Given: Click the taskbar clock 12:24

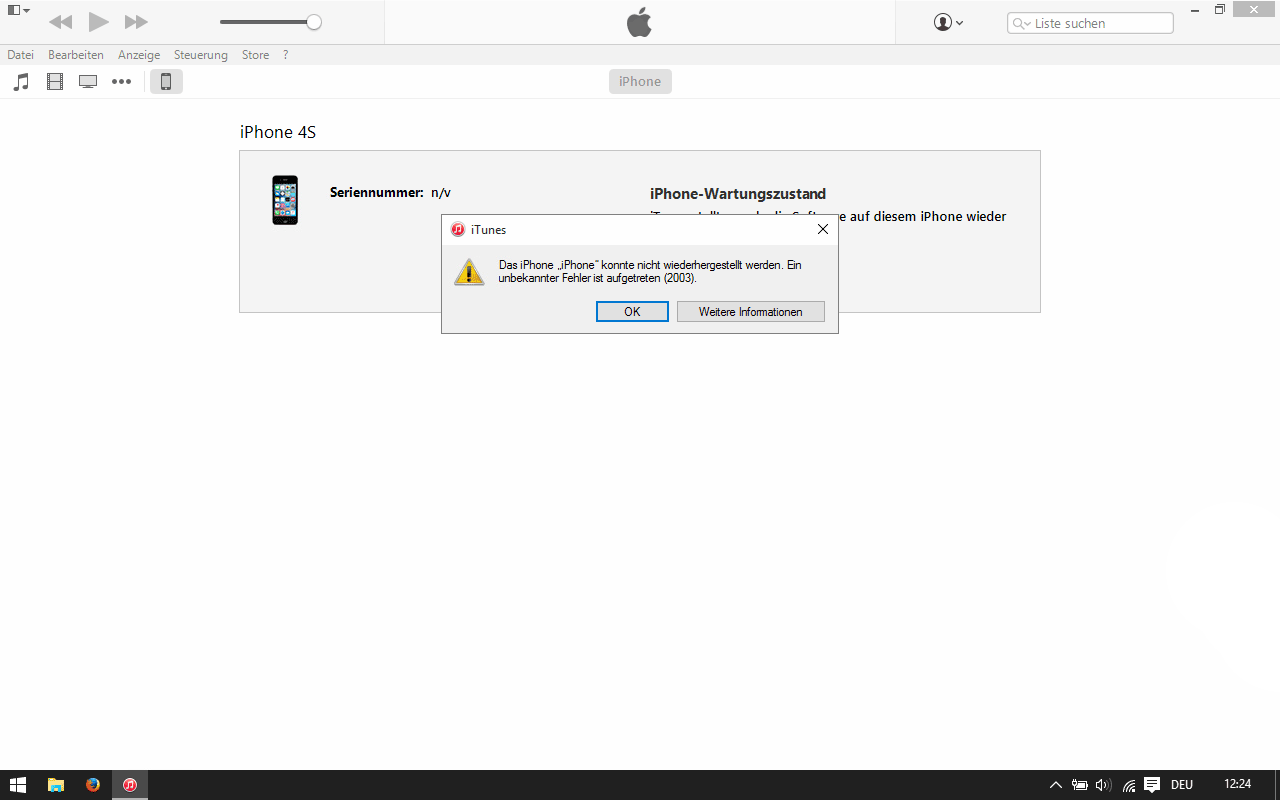Looking at the screenshot, I should [x=1238, y=784].
